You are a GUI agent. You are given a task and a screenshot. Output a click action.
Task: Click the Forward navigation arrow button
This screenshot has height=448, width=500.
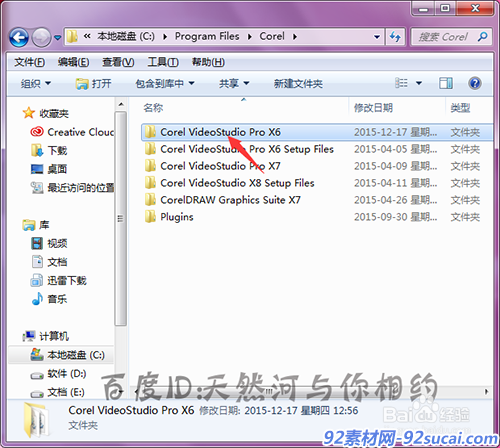(41, 37)
